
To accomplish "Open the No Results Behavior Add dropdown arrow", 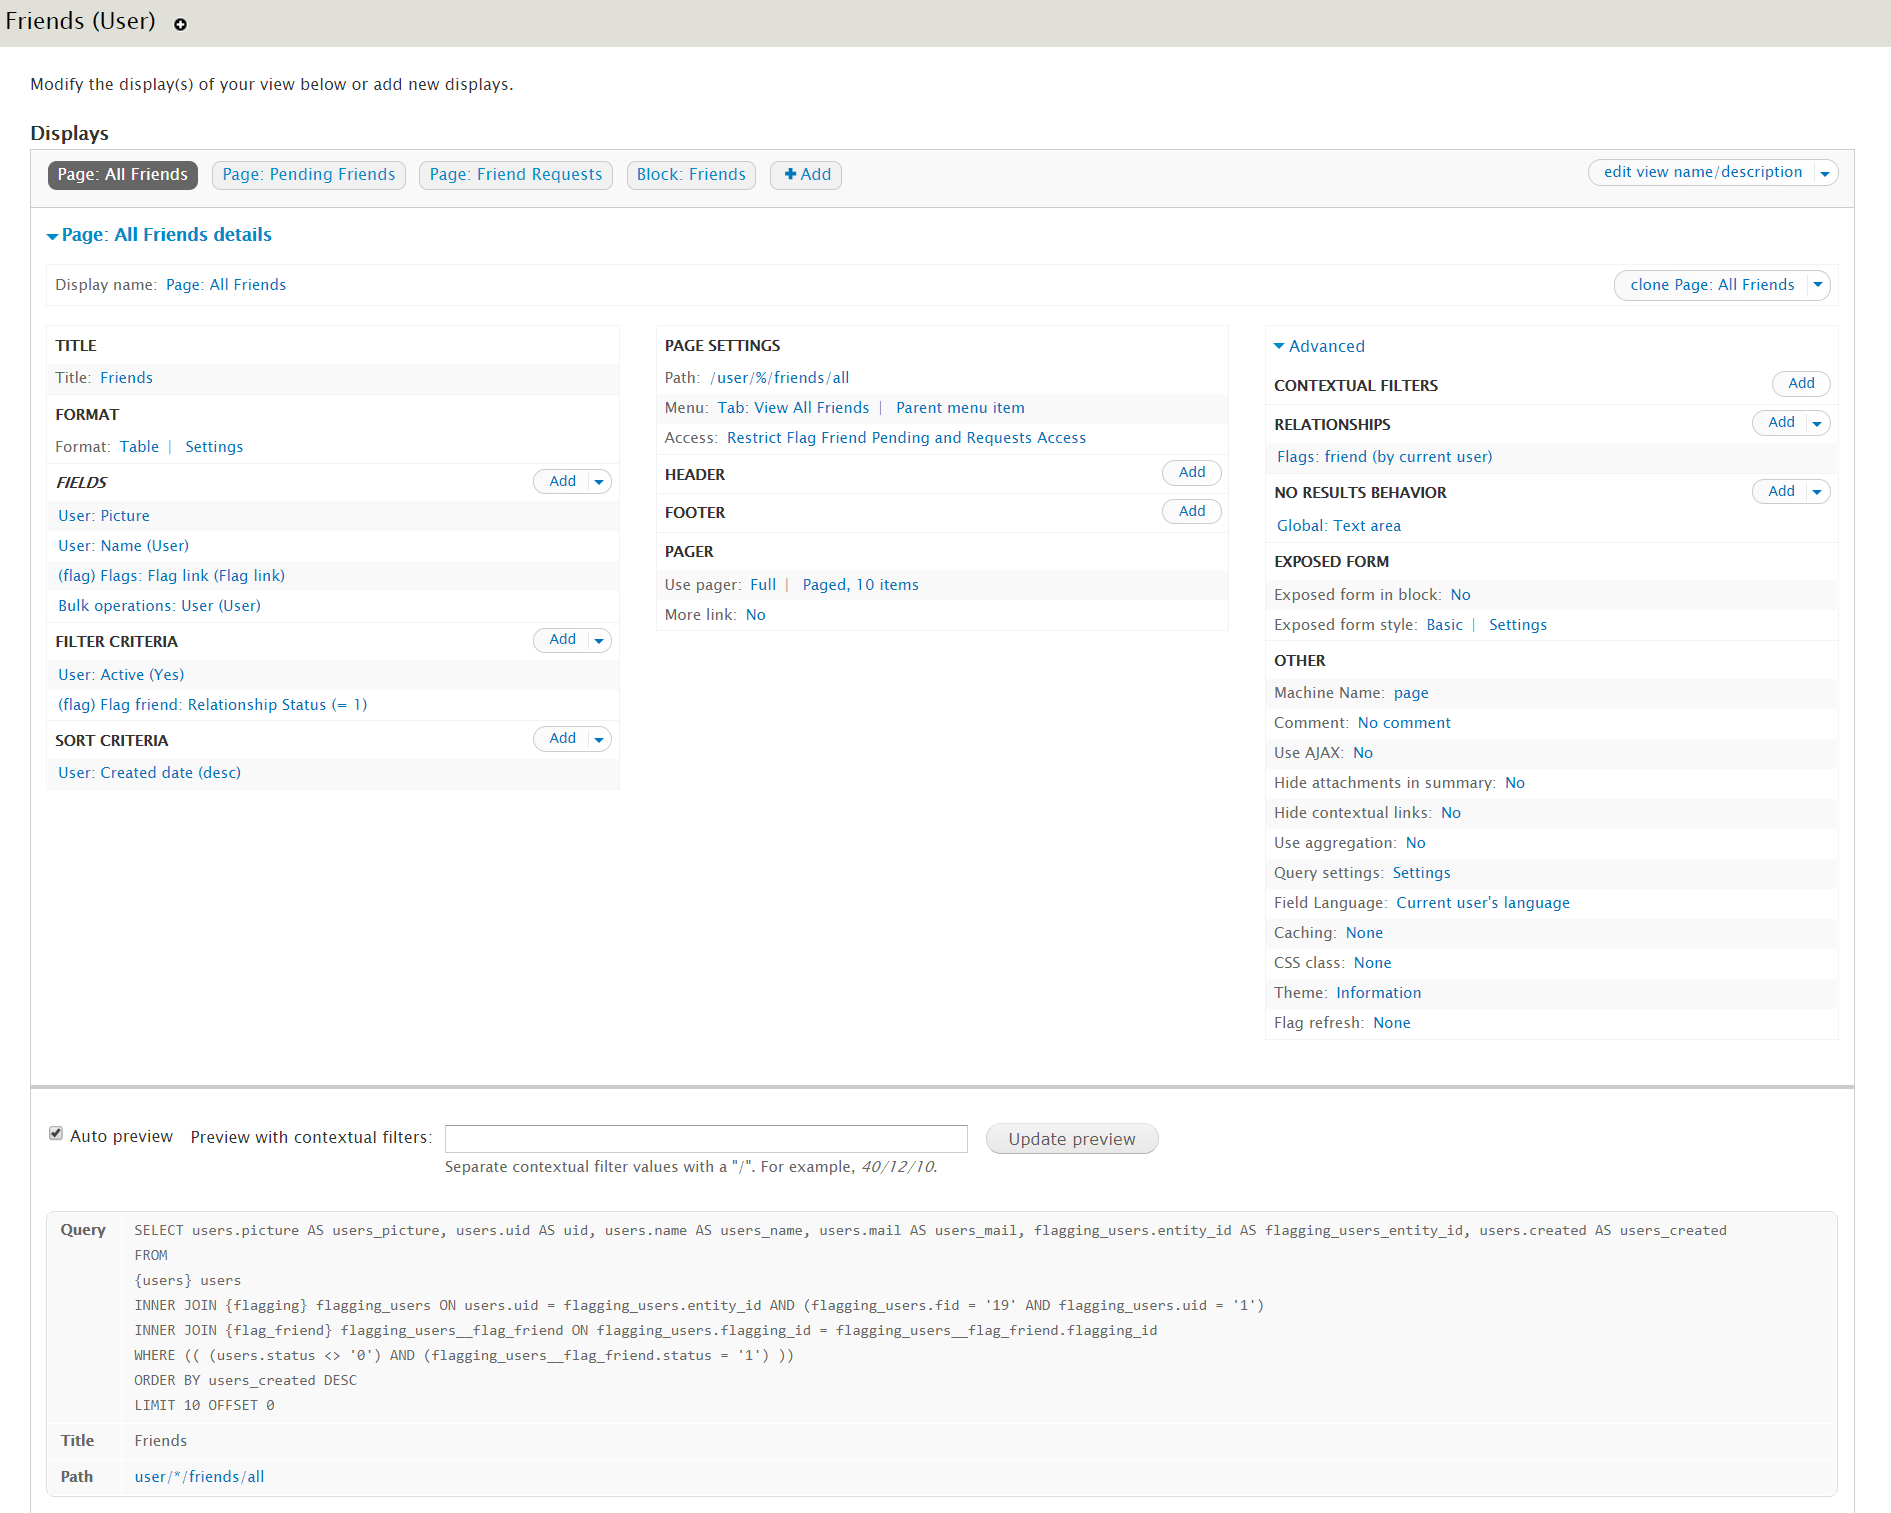I will [1817, 492].
